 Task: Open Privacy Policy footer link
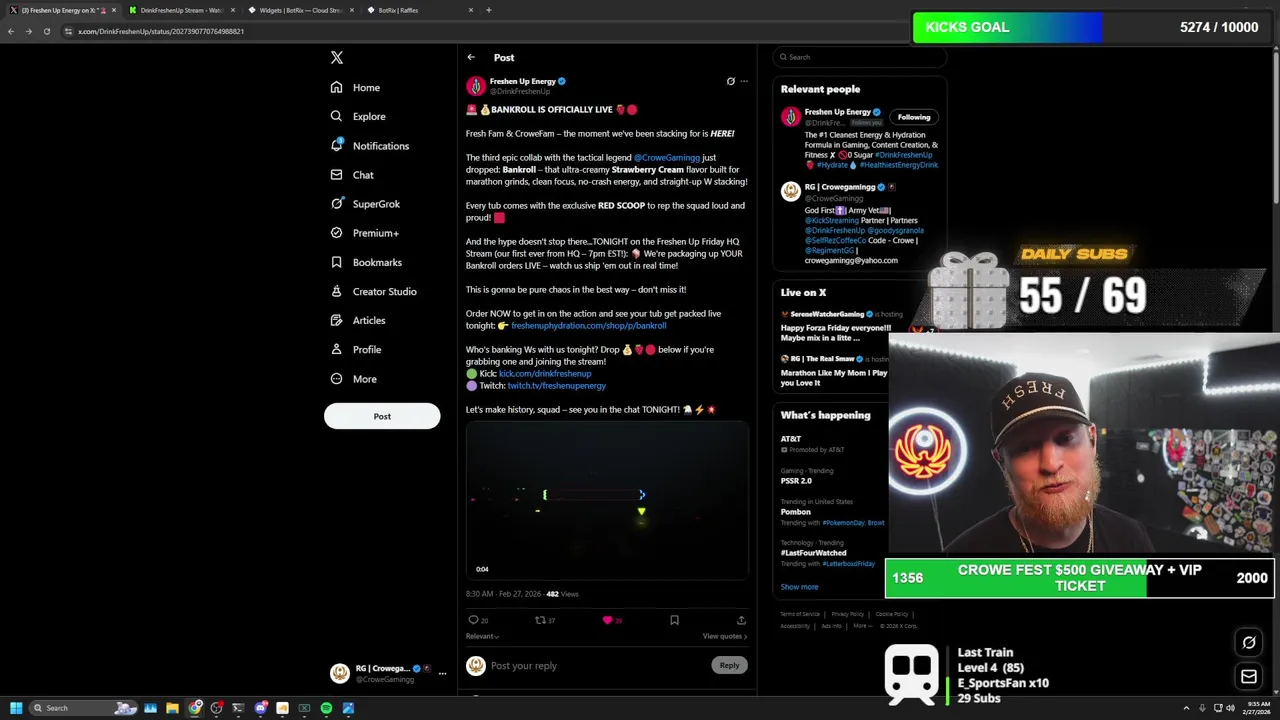(847, 614)
